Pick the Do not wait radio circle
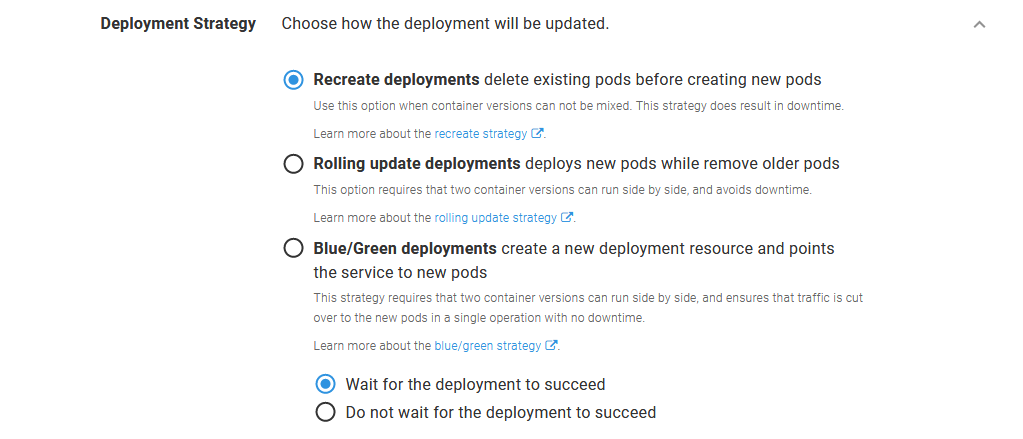This screenshot has width=1023, height=439. (x=325, y=412)
